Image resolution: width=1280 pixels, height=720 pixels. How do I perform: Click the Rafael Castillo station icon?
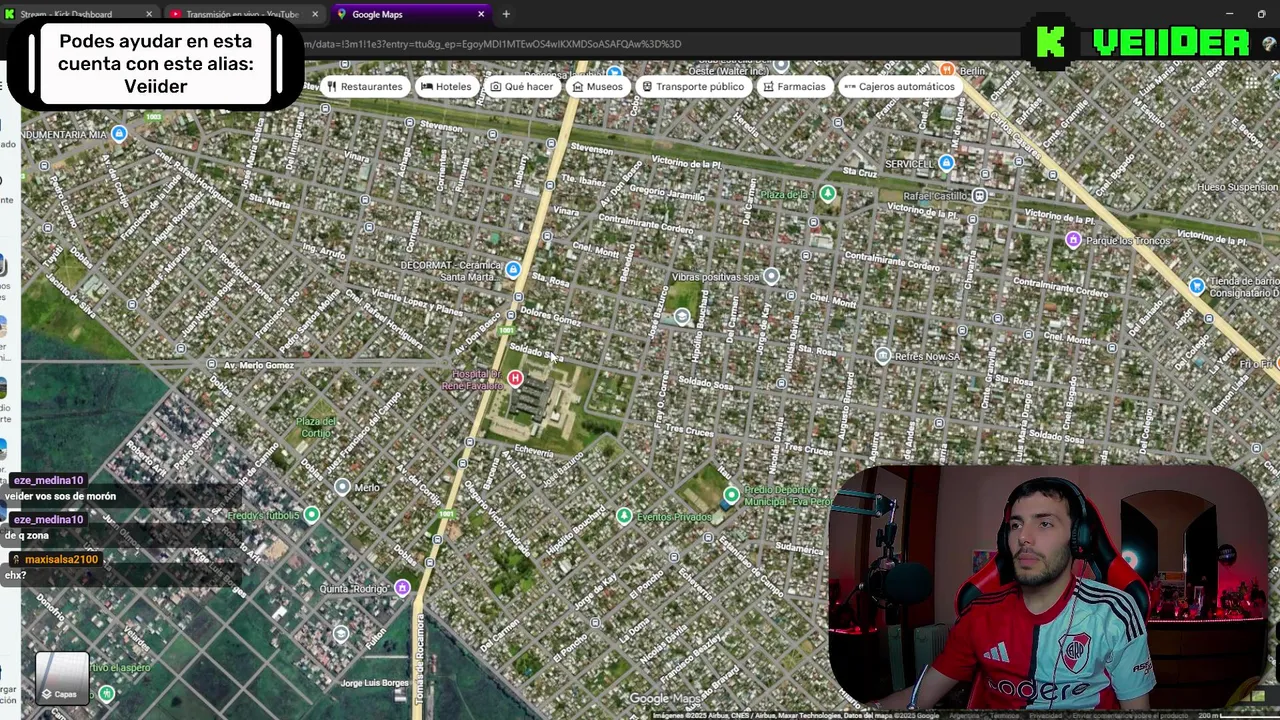click(980, 196)
